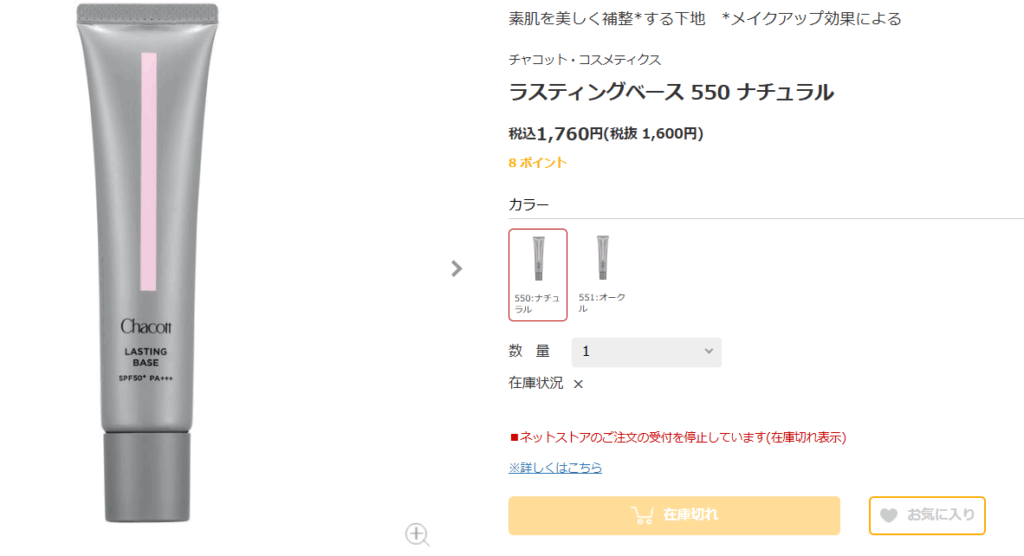The height and width of the screenshot is (556, 1024).
Task: Click the × stock status mark
Action: click(x=578, y=383)
